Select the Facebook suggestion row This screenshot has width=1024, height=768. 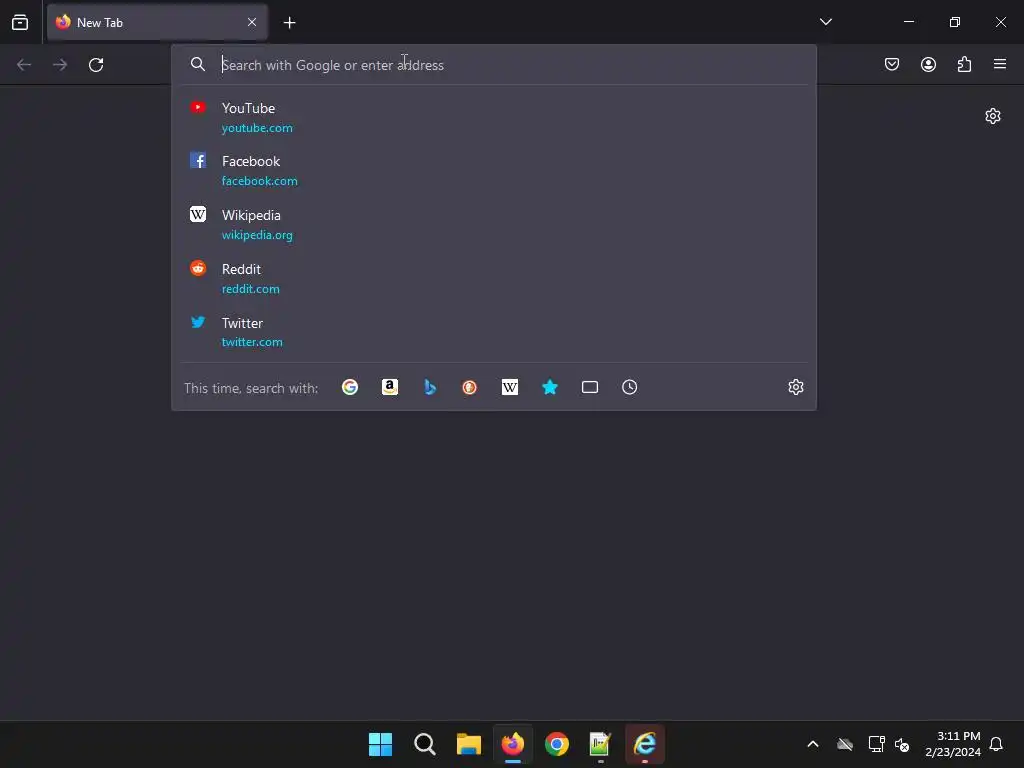pos(494,170)
